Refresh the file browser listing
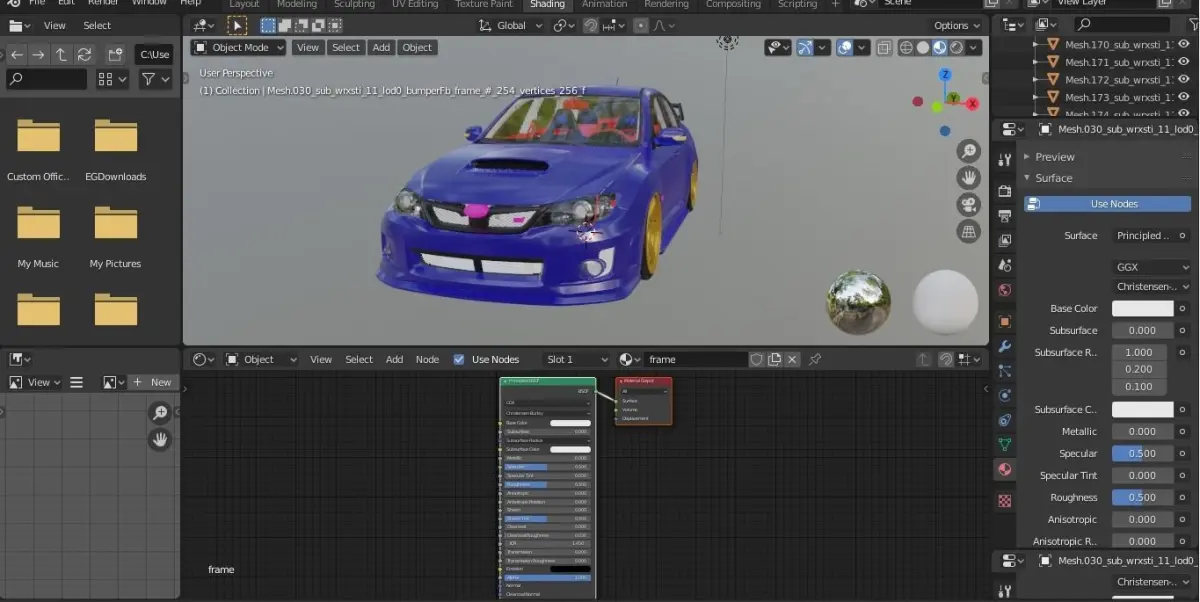The width and height of the screenshot is (1200, 602). [85, 54]
